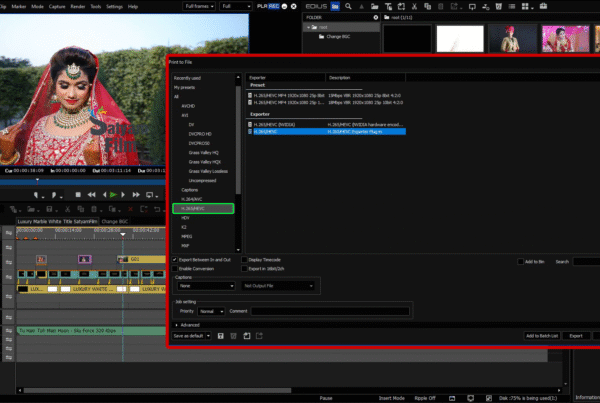Click the Comment input field
The image size is (600, 403).
331,312
